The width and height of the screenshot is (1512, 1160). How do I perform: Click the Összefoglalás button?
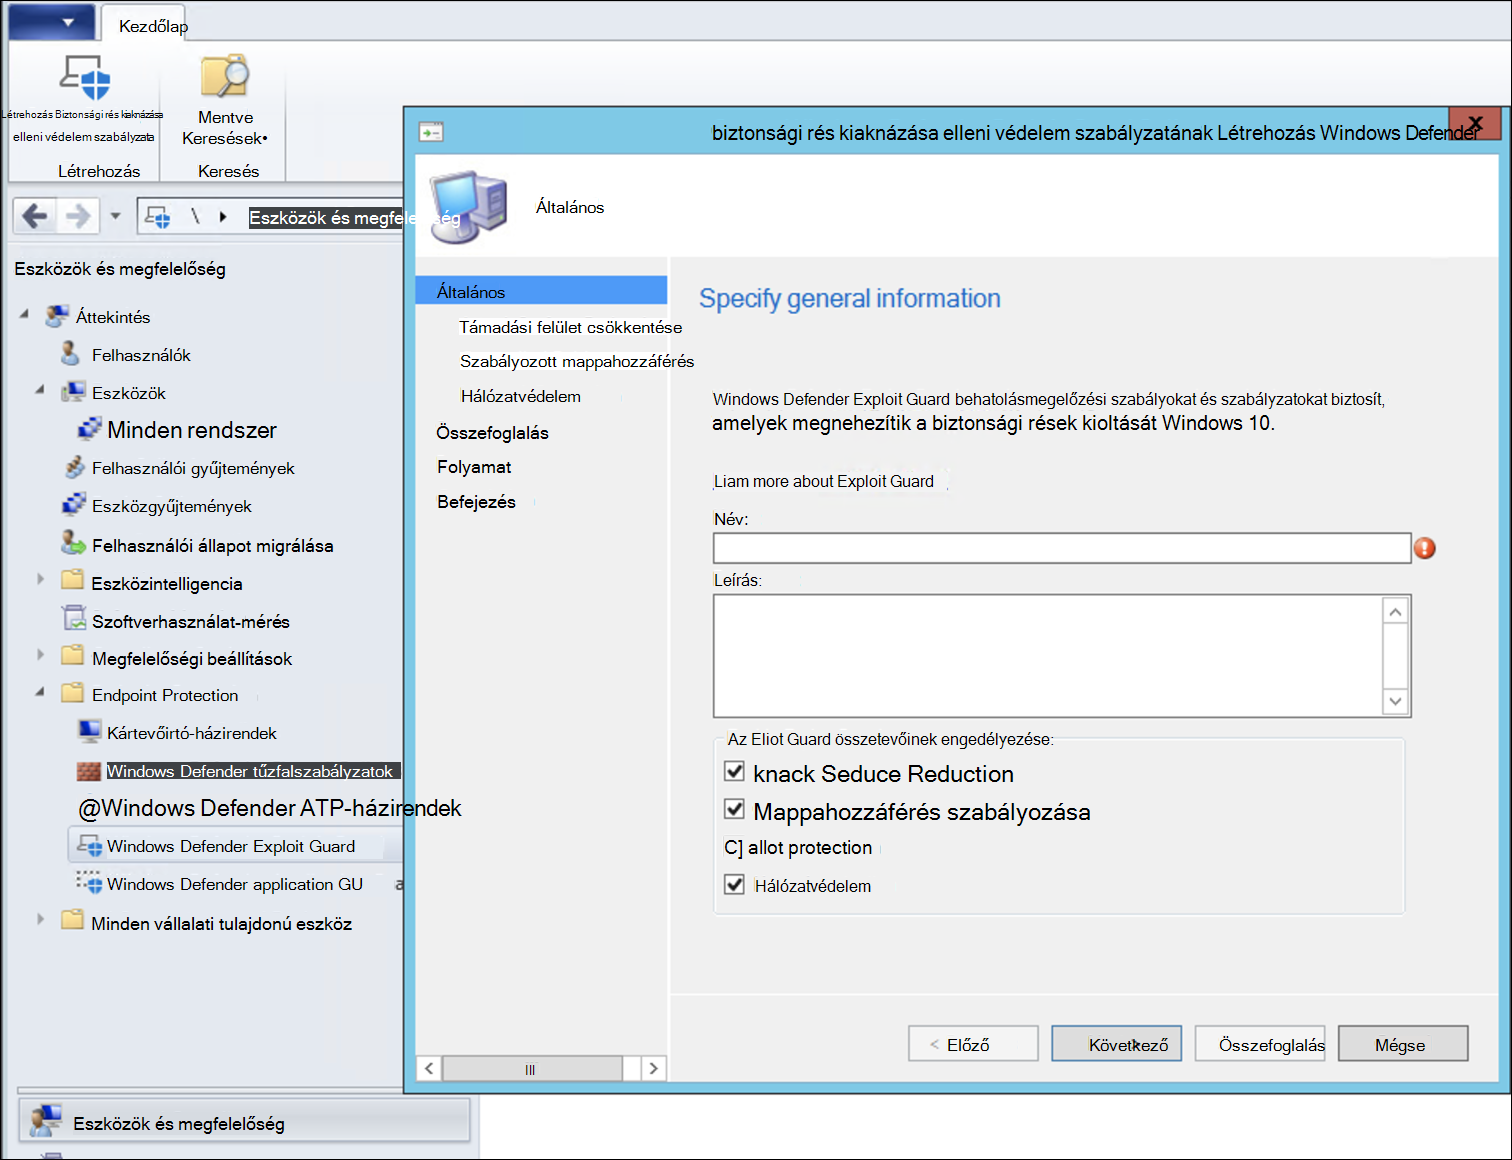pos(1260,1044)
